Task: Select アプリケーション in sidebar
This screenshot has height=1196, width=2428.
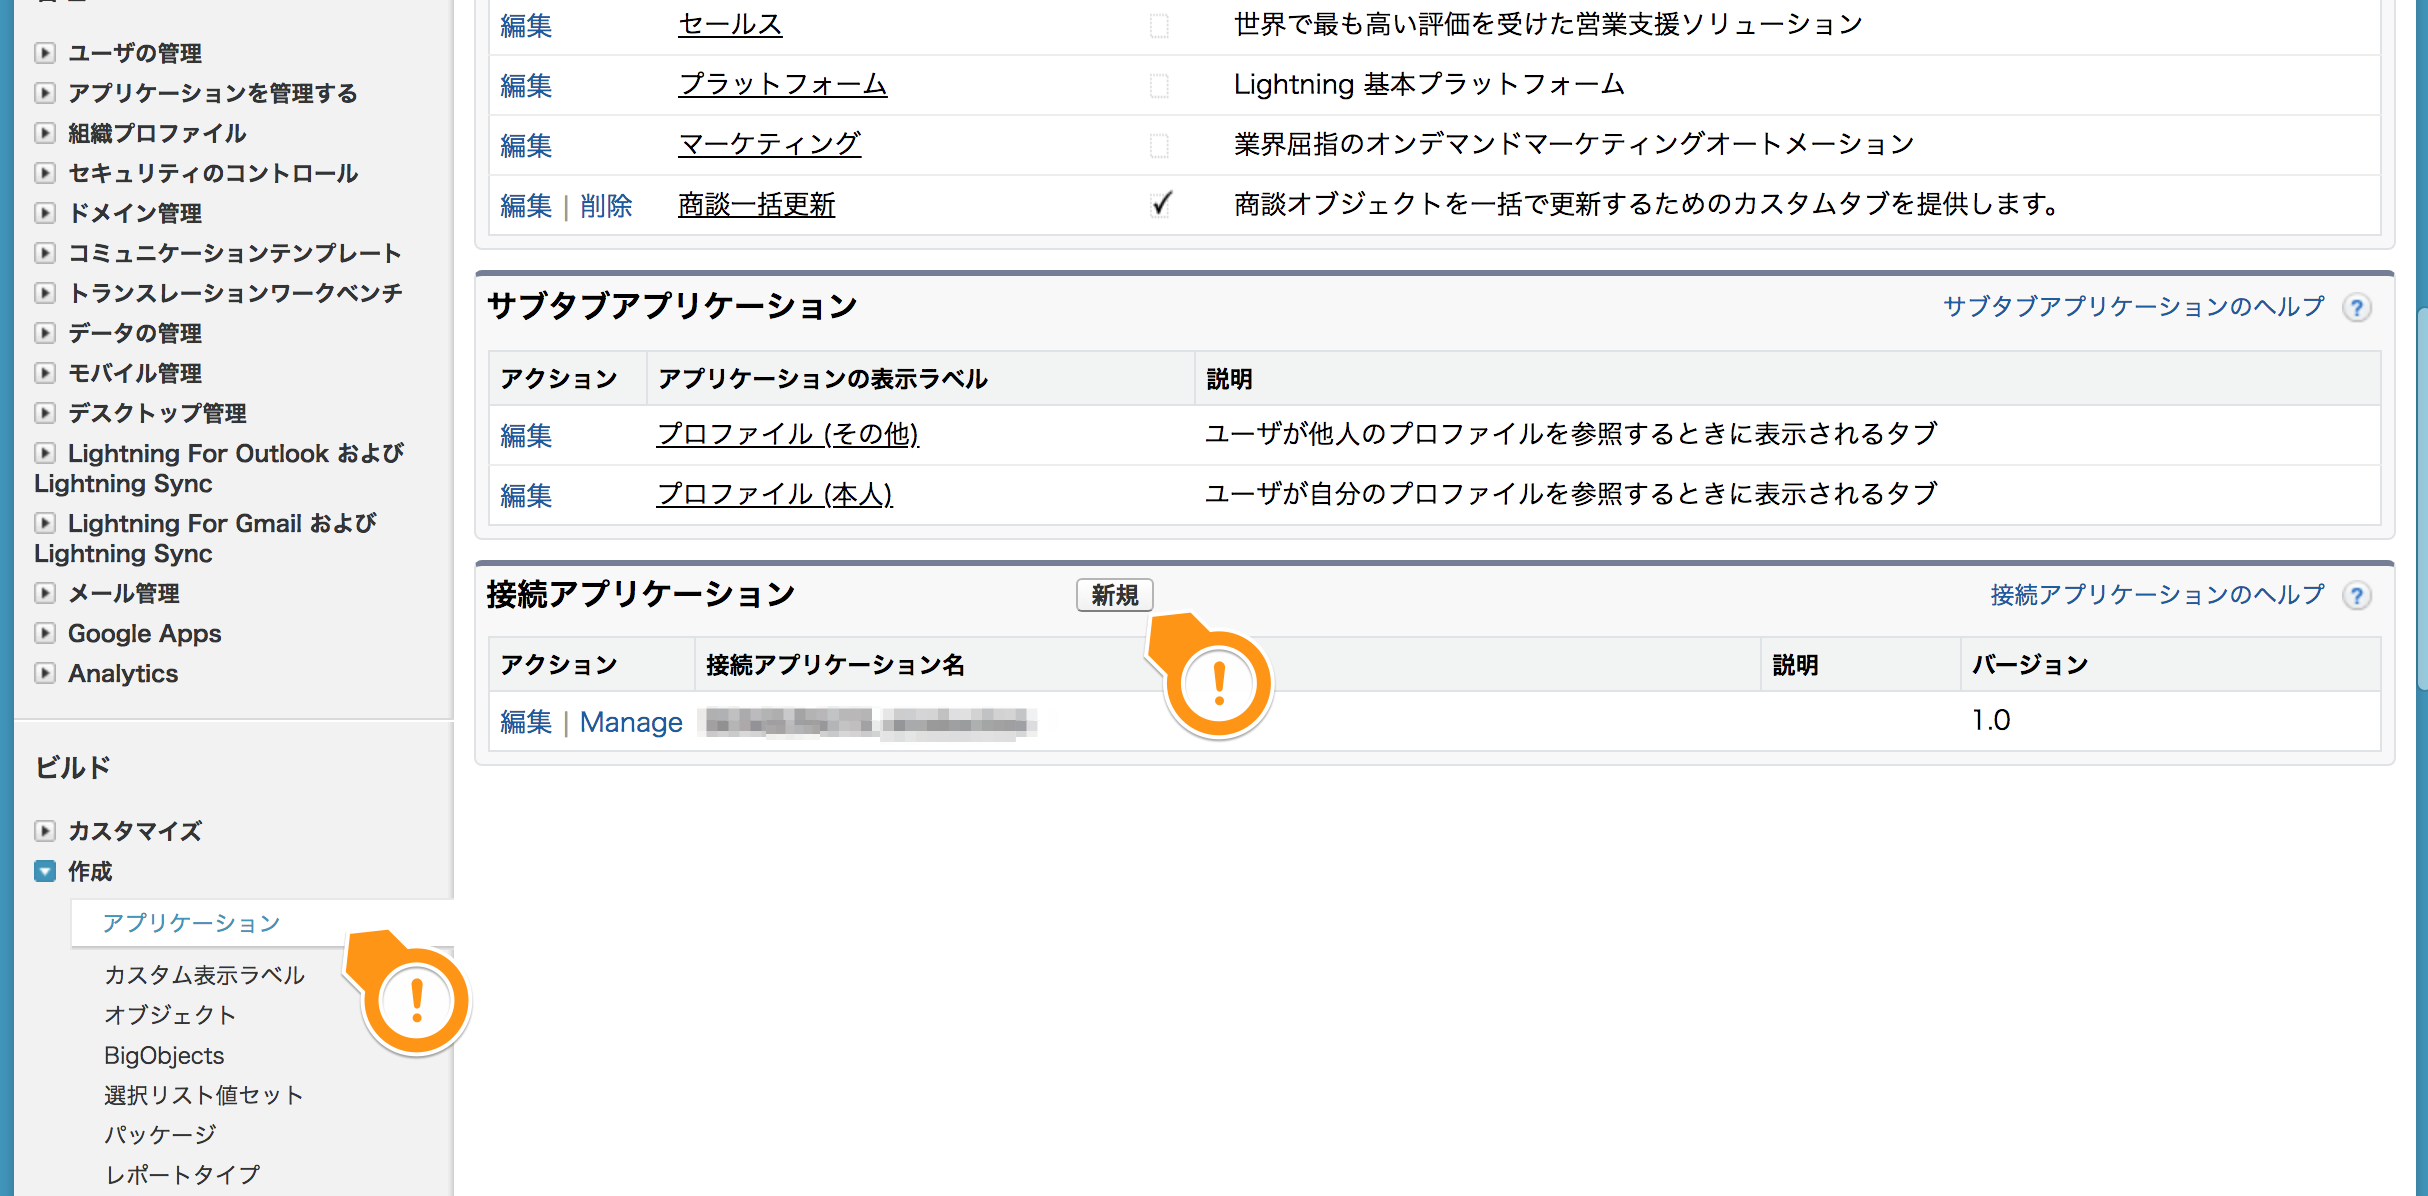Action: click(191, 922)
